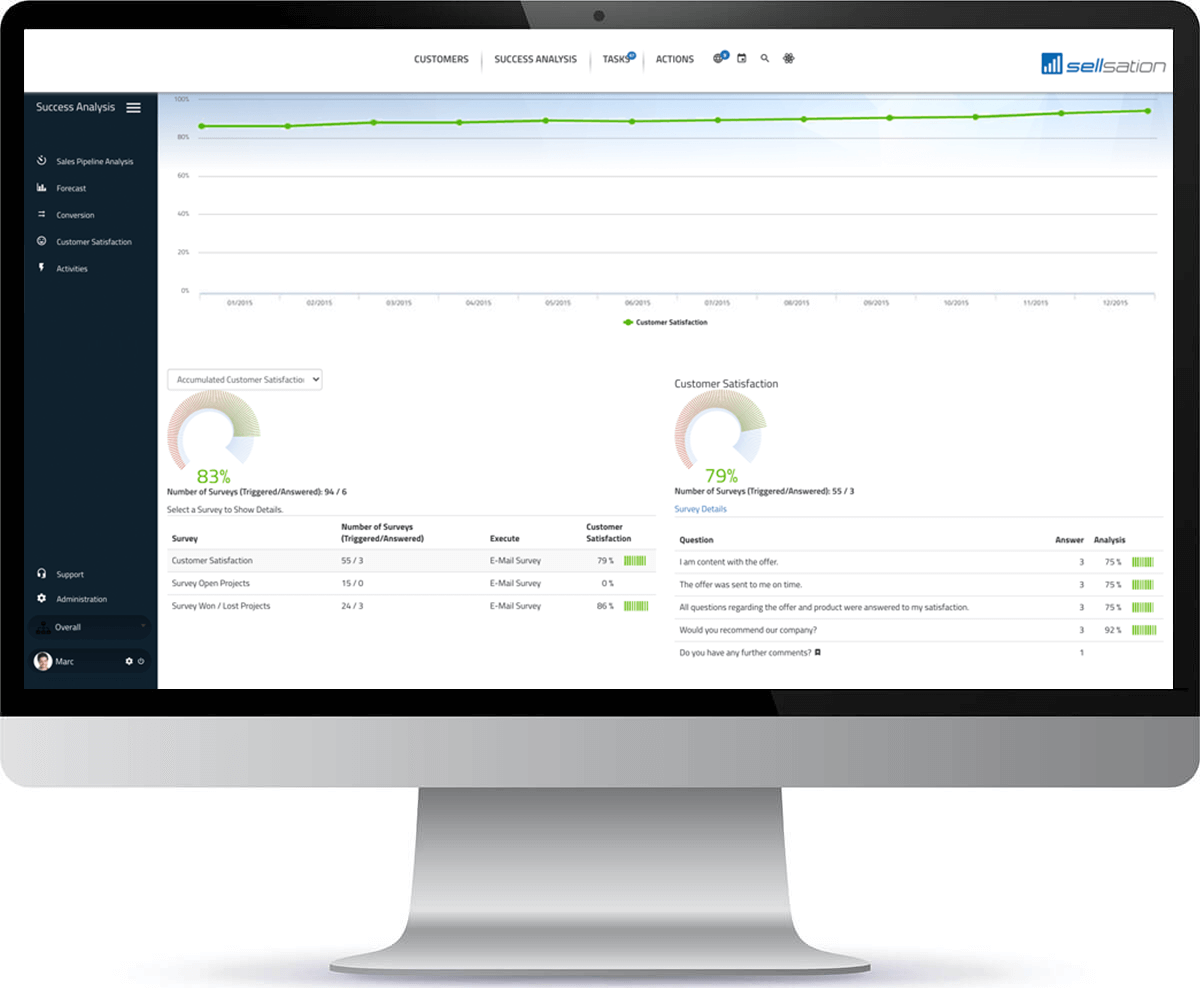Viewport: 1200px width, 988px height.
Task: Click the 12/2015 data point on chart
Action: pyautogui.click(x=1147, y=111)
